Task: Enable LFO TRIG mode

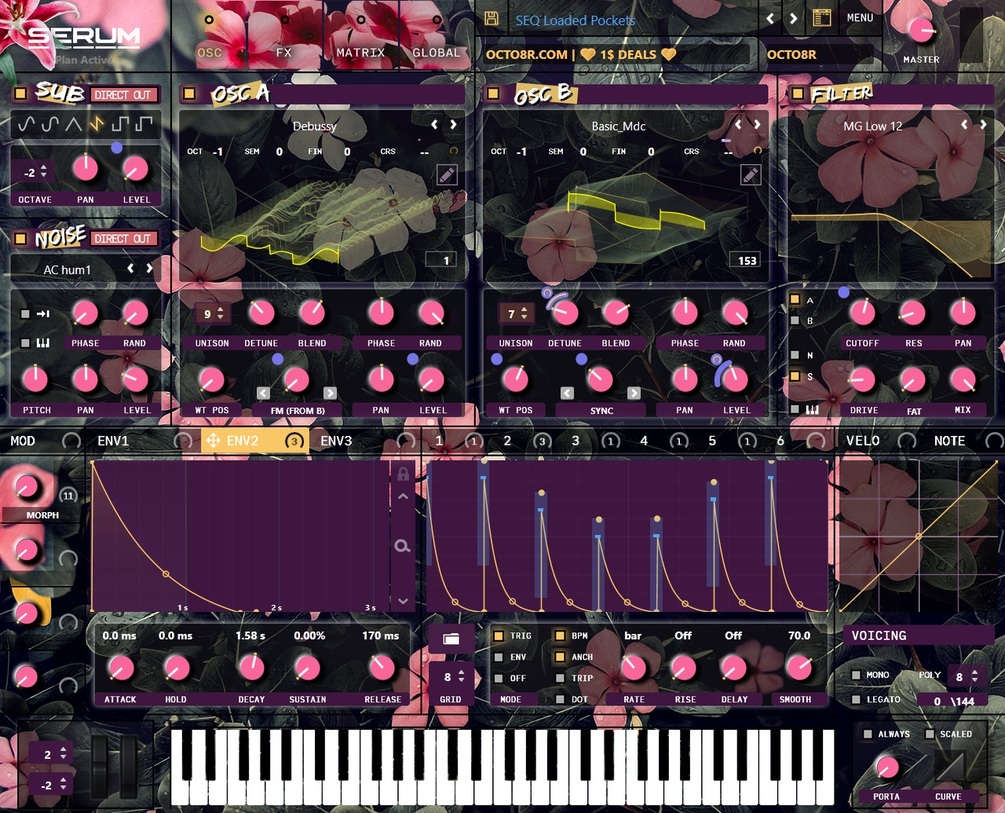Action: (x=498, y=636)
